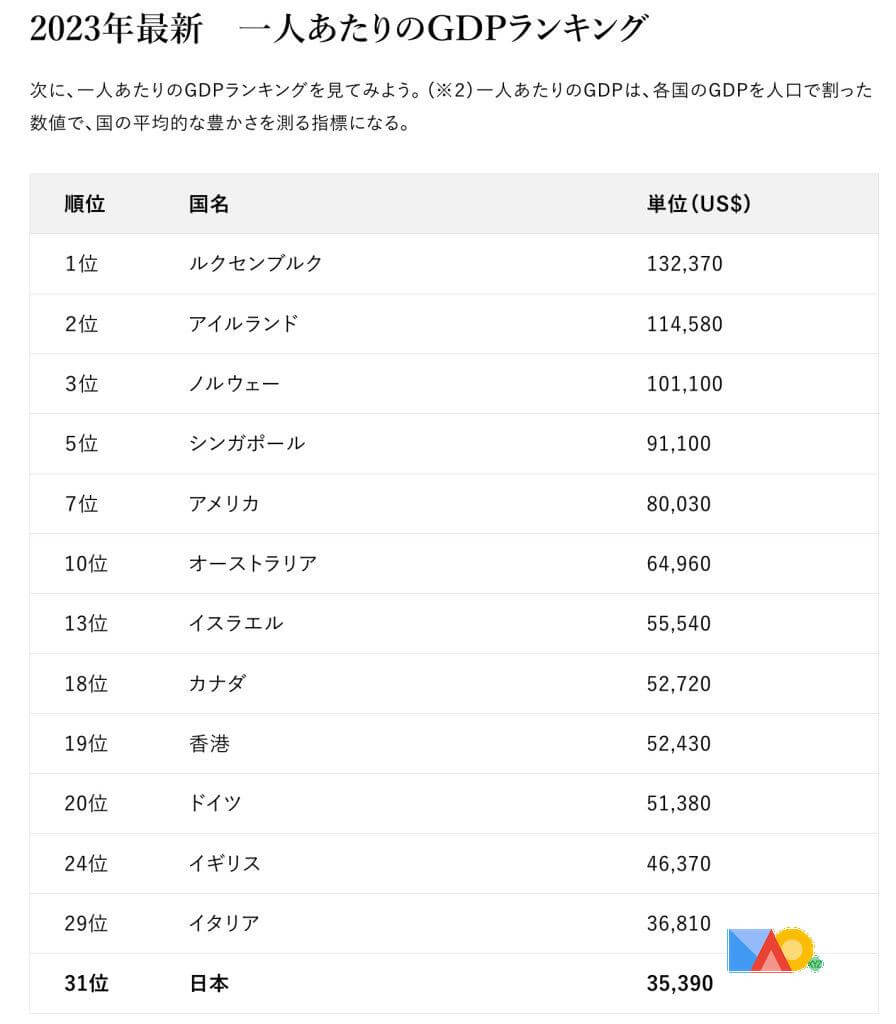Viewport: 896px width, 1024px height.
Task: Click the カナダ country cell
Action: [217, 684]
